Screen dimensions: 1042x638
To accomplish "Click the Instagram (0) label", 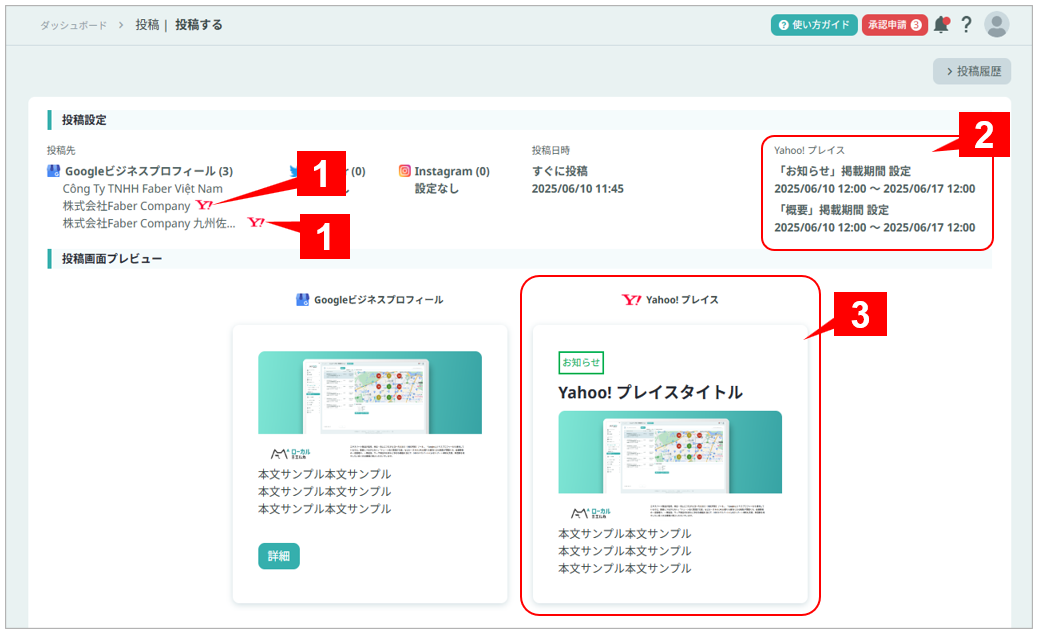I will (452, 171).
